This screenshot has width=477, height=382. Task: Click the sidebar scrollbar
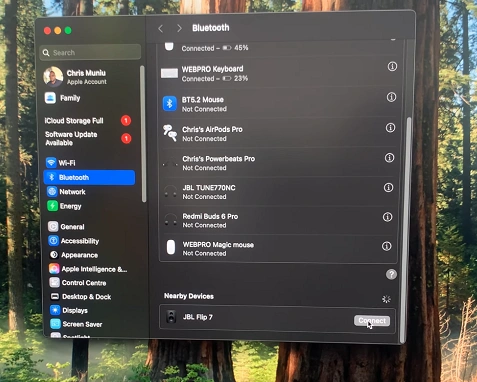pyautogui.click(x=143, y=134)
